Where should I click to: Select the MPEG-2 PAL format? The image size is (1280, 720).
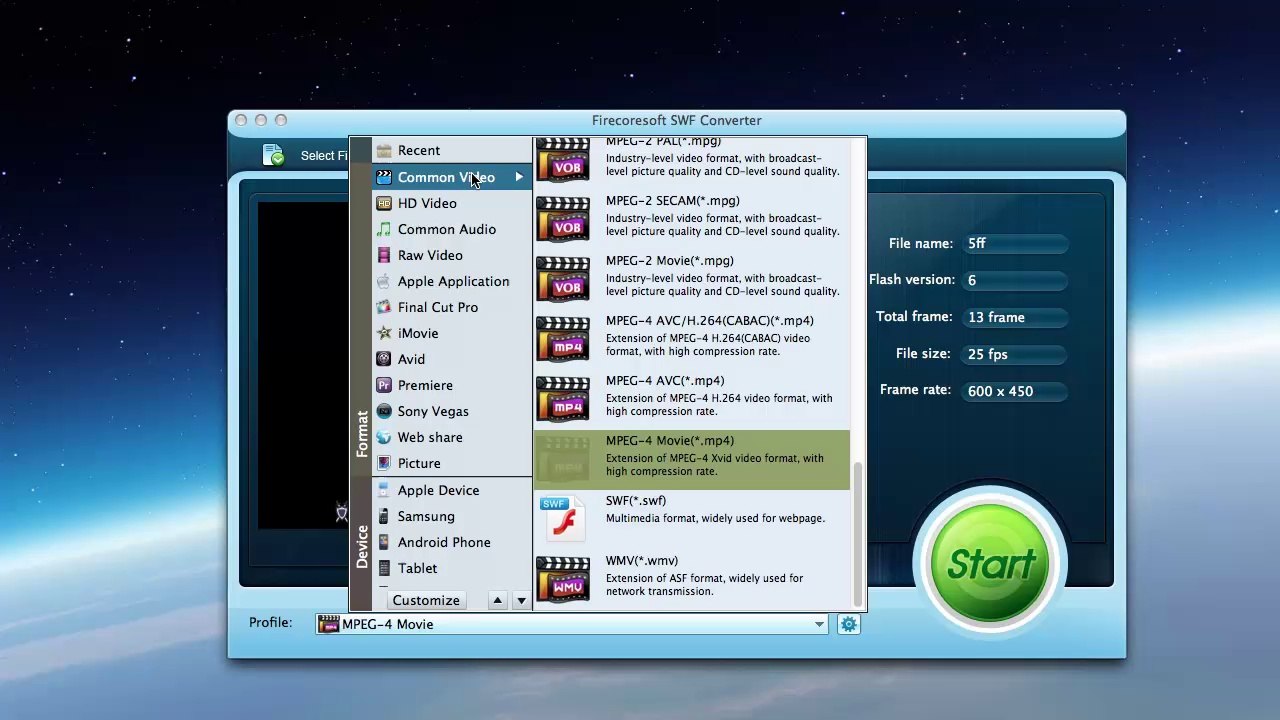[692, 158]
